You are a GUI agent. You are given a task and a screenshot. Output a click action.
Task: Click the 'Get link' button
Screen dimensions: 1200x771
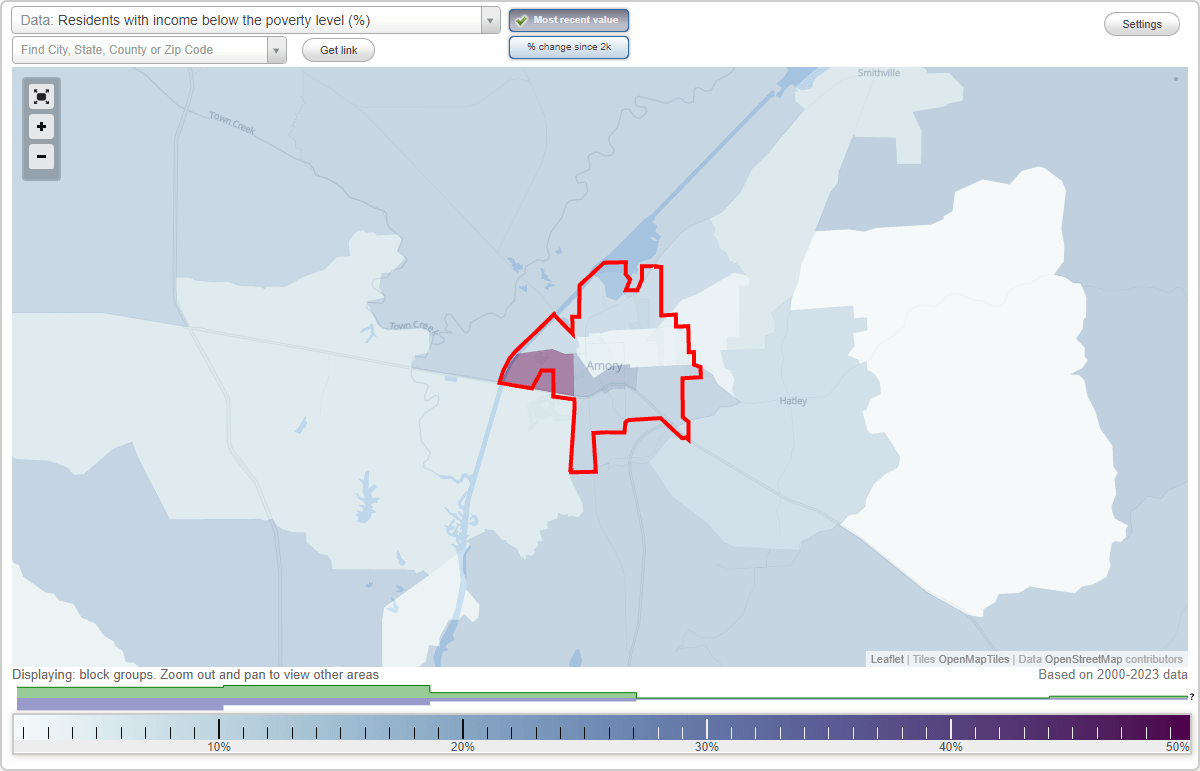point(338,49)
